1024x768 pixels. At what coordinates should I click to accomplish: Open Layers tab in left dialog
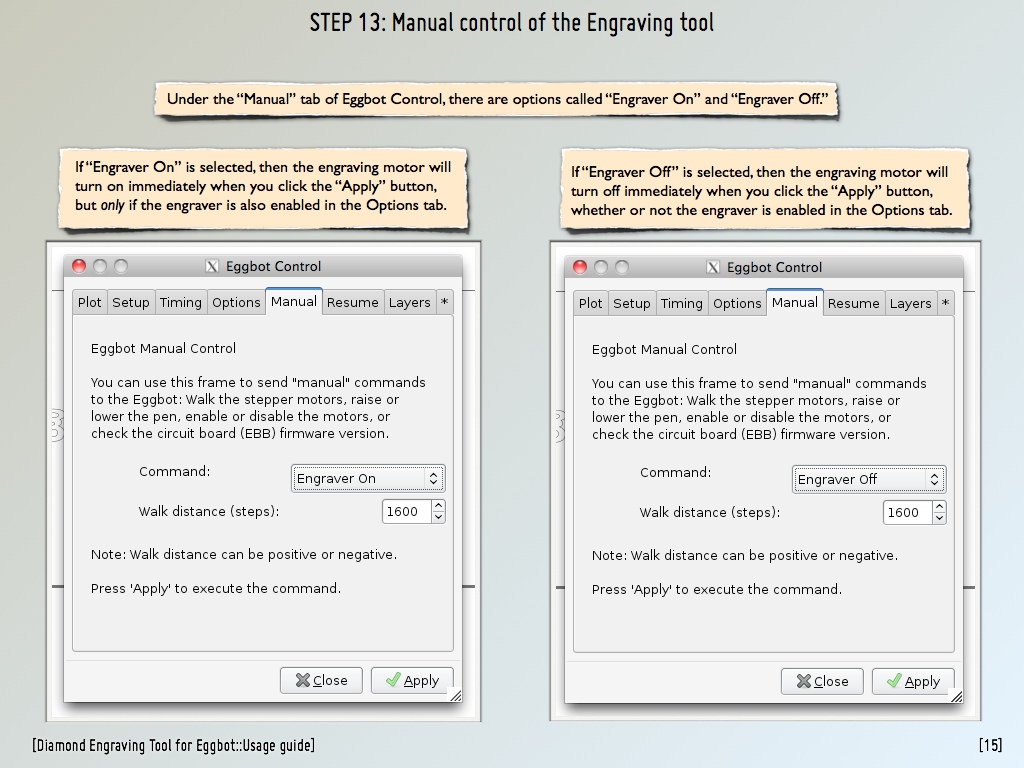point(409,303)
